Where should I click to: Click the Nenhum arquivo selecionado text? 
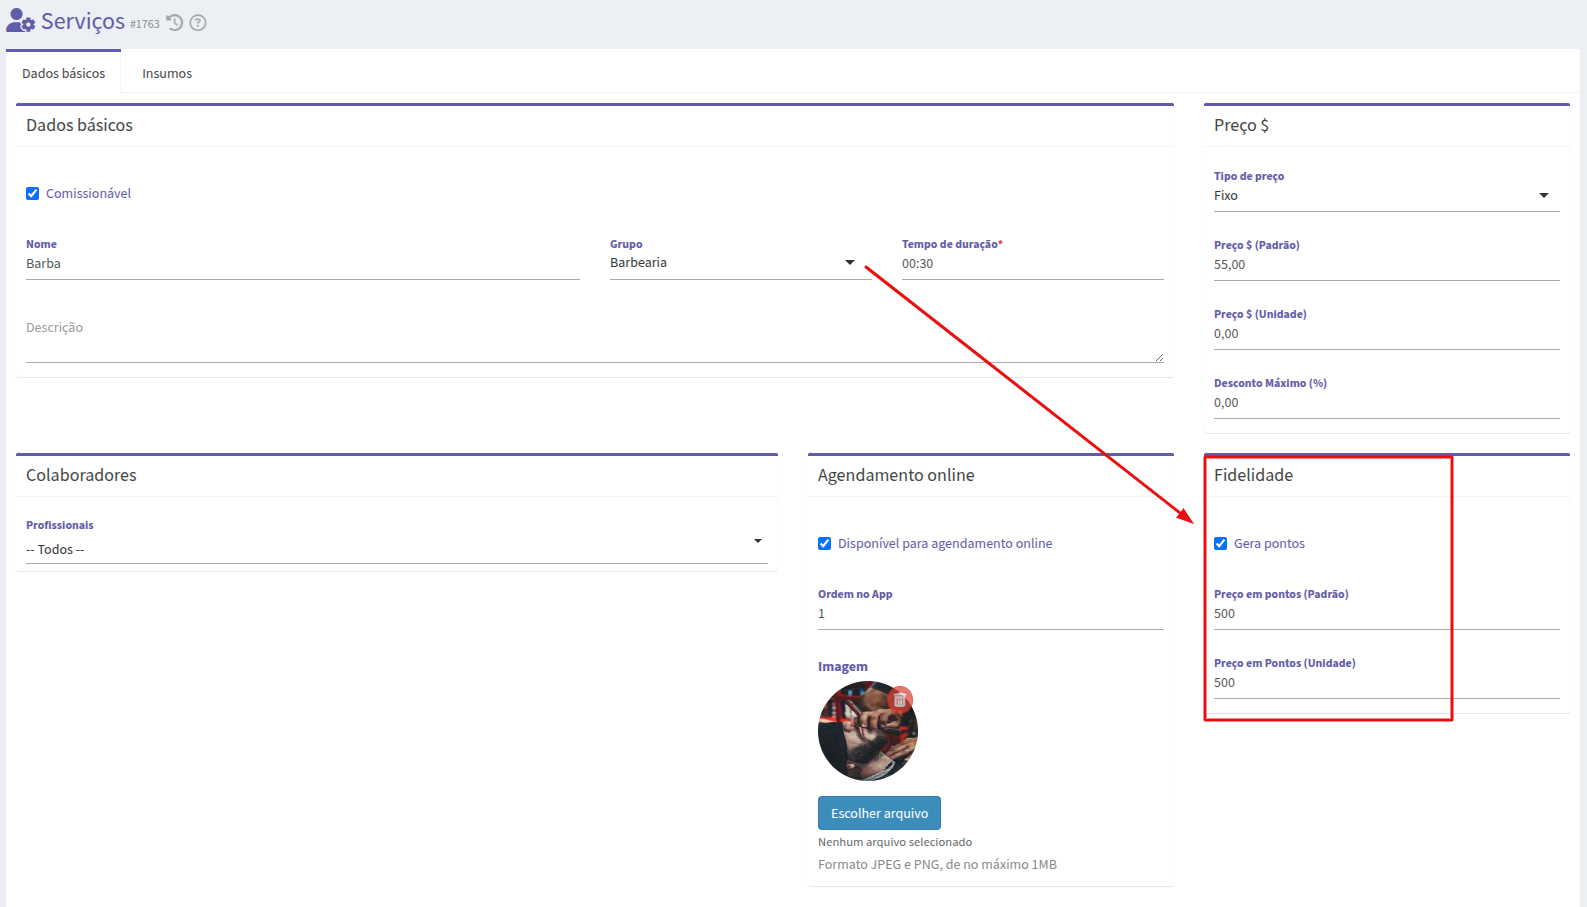click(x=895, y=842)
